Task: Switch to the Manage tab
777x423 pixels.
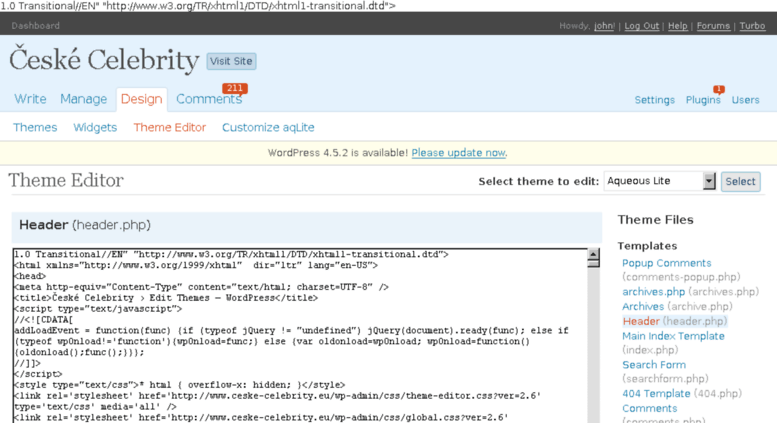Action: (x=83, y=99)
